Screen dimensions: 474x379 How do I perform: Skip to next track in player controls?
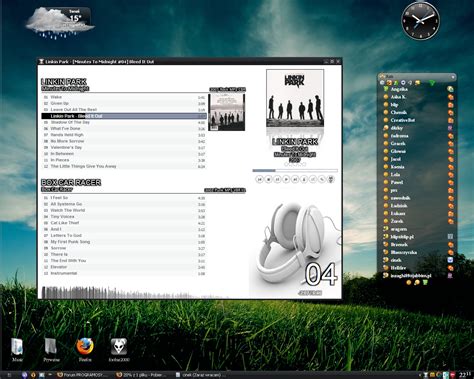pyautogui.click(x=295, y=179)
